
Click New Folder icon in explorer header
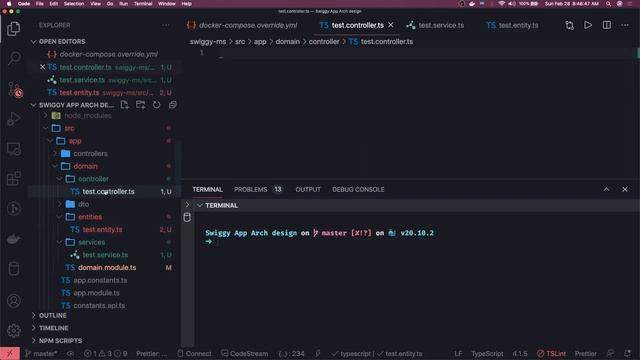140,105
